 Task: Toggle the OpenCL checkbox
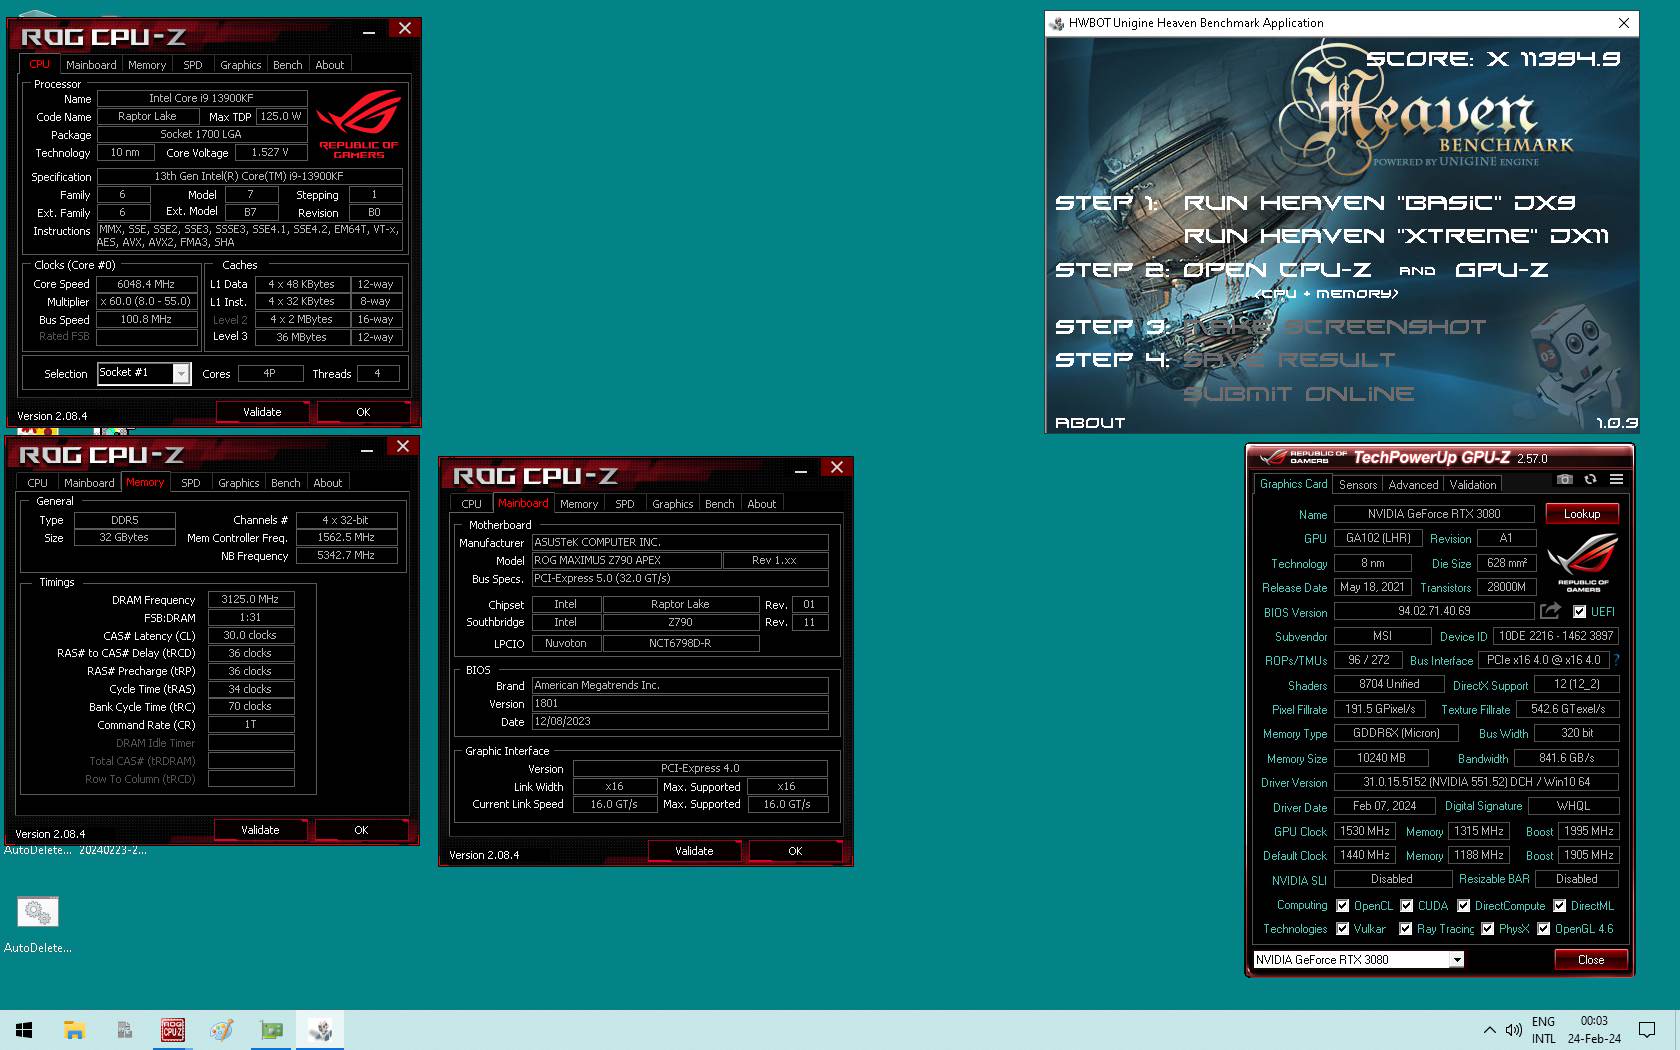point(1343,905)
